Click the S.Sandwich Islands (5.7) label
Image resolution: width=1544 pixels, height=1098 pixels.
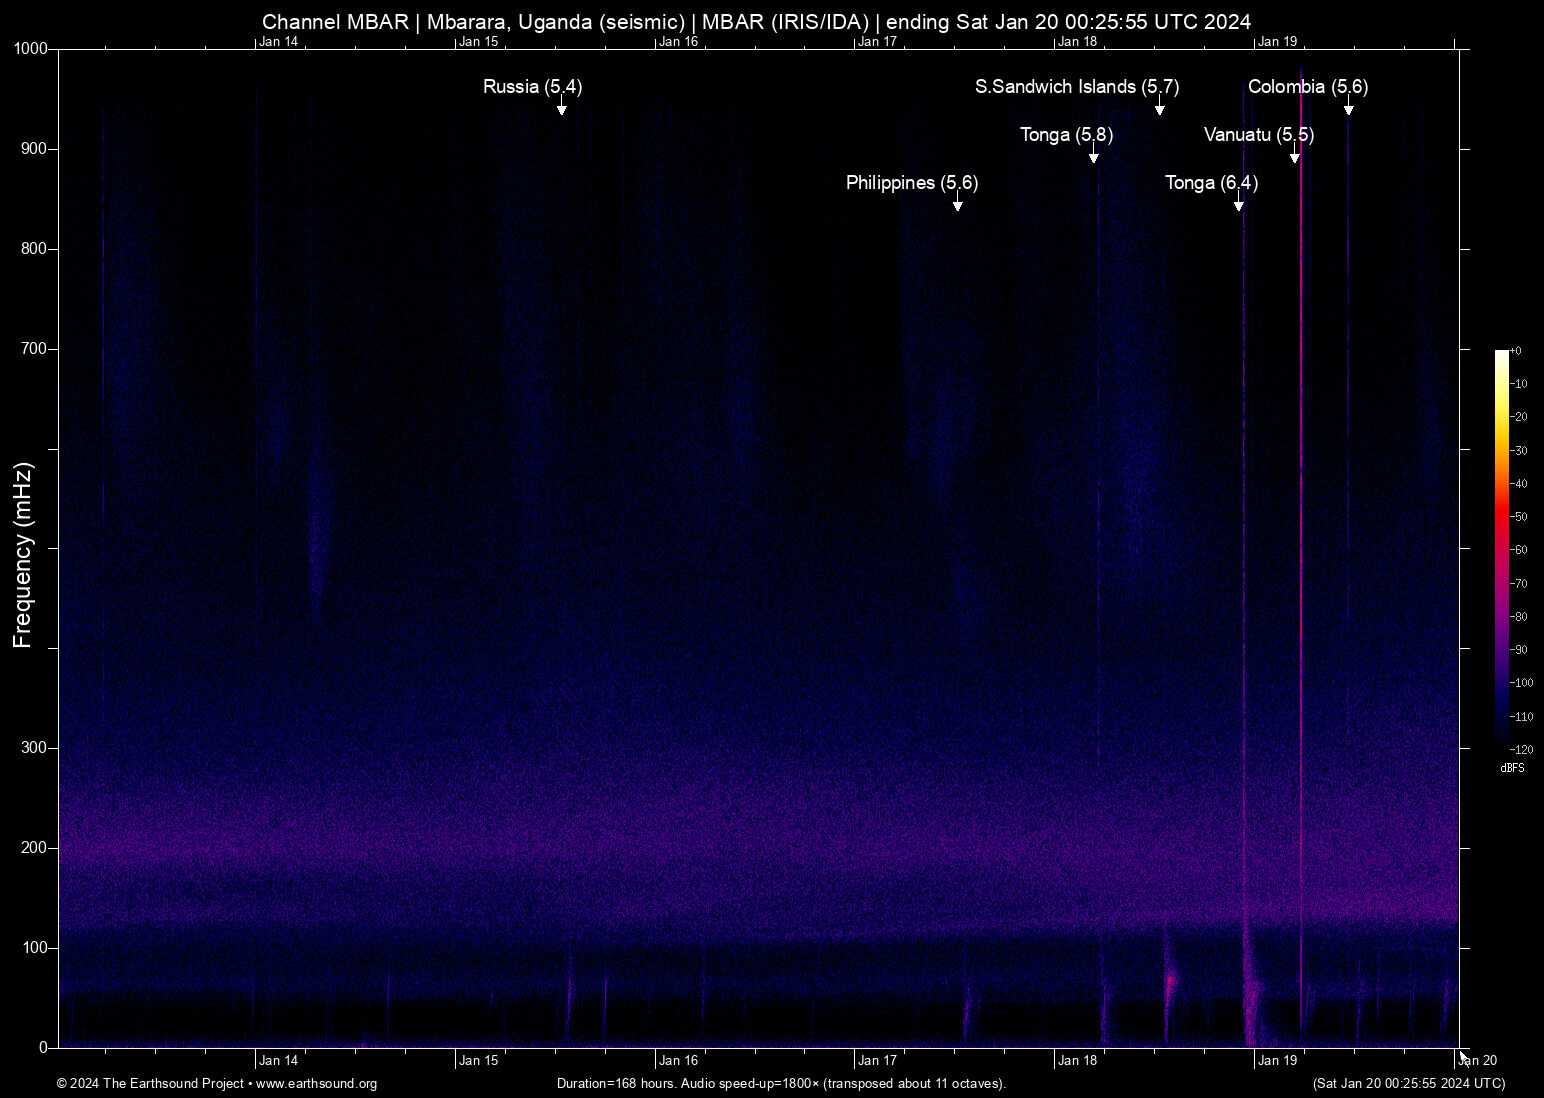click(x=1076, y=87)
